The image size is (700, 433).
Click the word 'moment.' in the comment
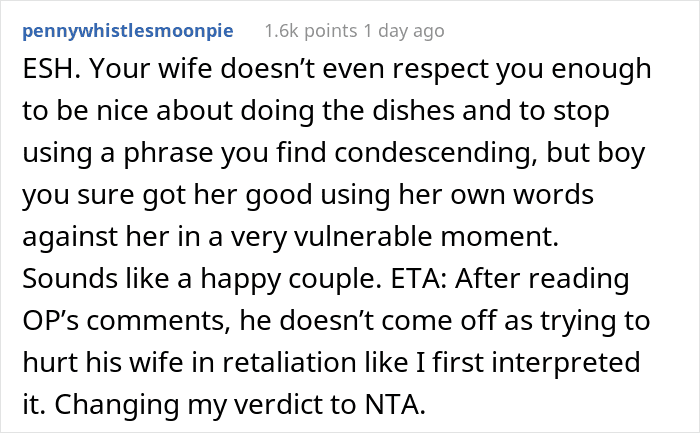500,237
